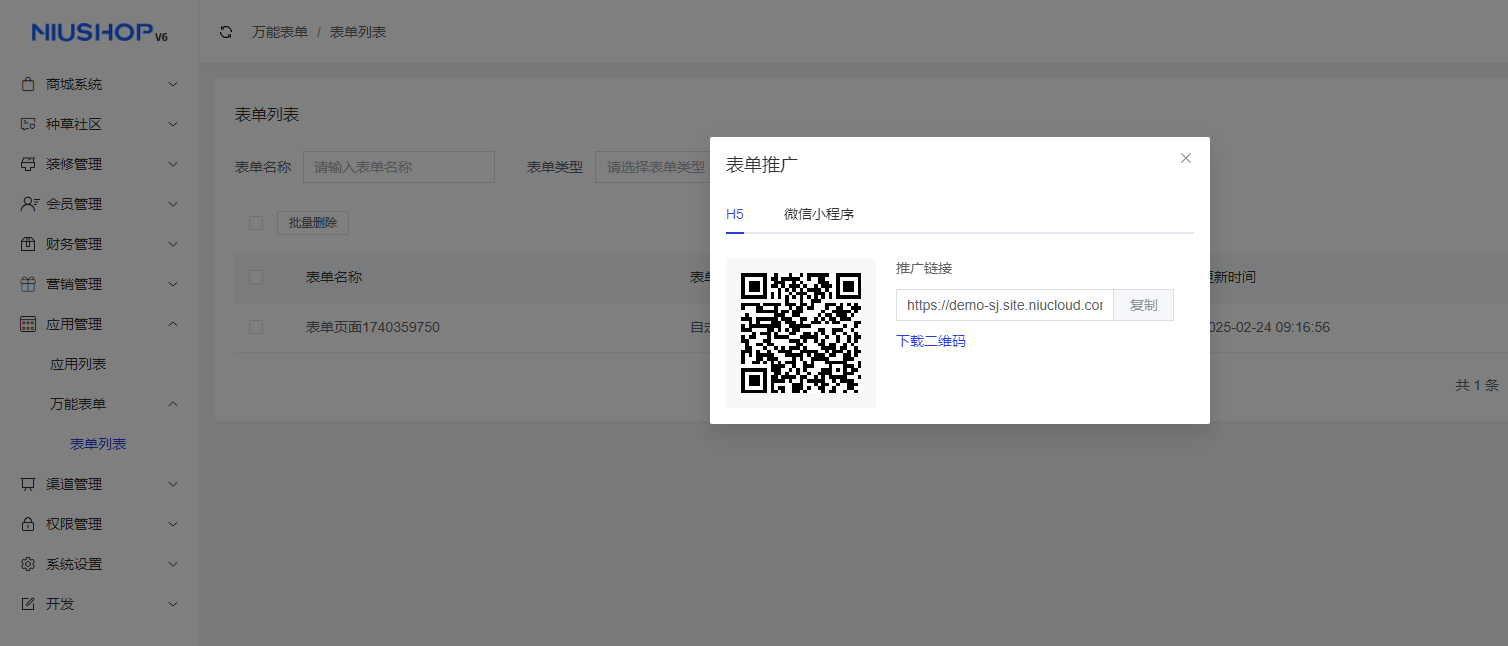The width and height of the screenshot is (1508, 646).
Task: Open 表单列表 in the sidebar
Action: (x=98, y=444)
